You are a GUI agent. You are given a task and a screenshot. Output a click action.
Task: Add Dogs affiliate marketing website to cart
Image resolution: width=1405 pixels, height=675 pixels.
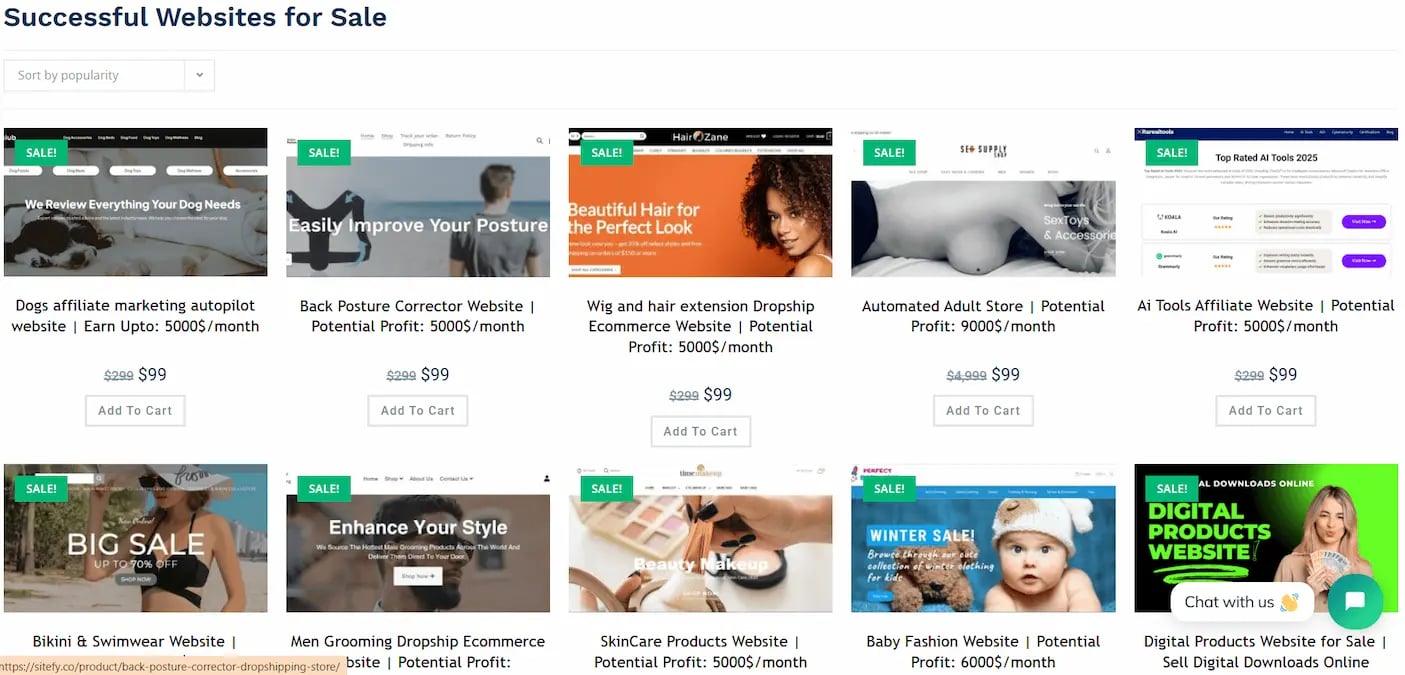coord(135,410)
